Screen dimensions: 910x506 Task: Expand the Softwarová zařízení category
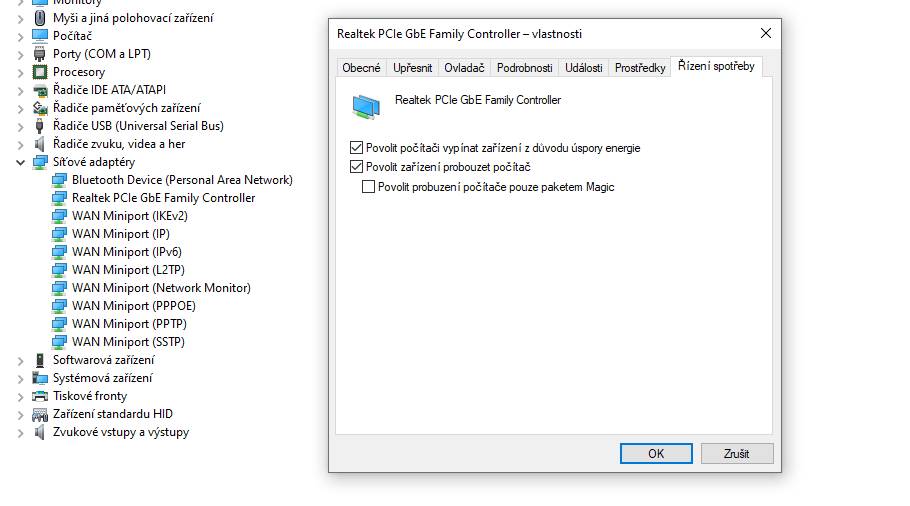pos(20,361)
